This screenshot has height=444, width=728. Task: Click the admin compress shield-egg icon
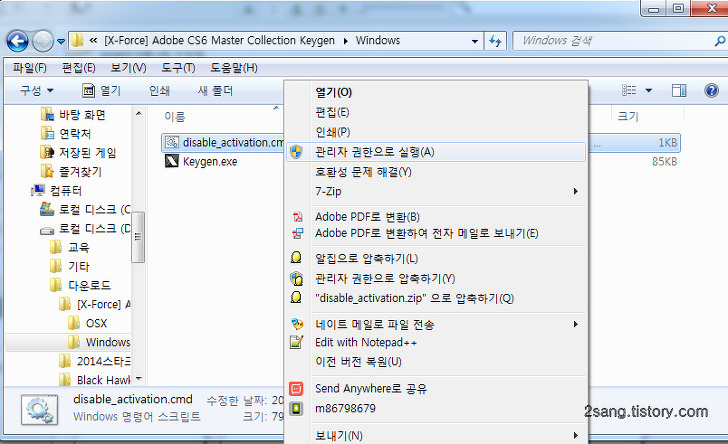296,278
